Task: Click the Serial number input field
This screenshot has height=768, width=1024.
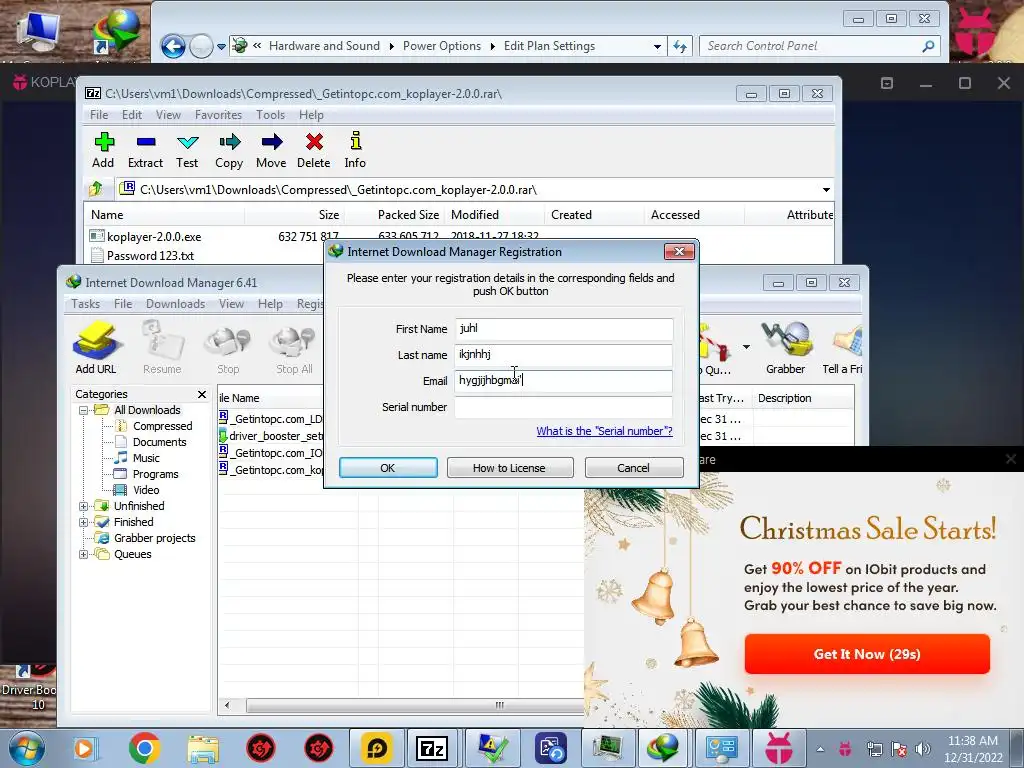Action: pos(564,407)
